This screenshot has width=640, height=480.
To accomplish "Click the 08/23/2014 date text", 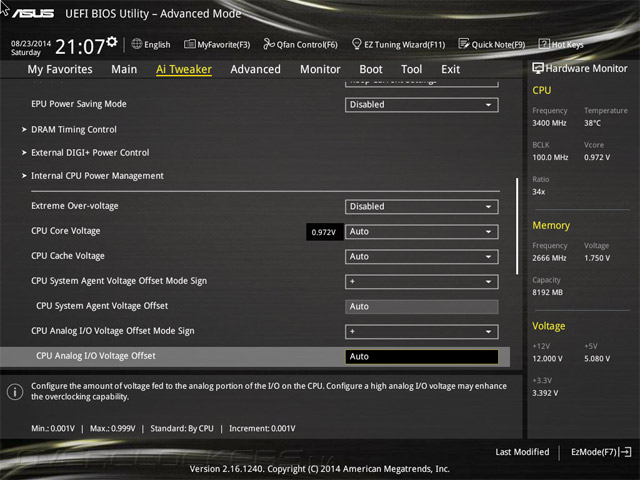I will pos(31,43).
